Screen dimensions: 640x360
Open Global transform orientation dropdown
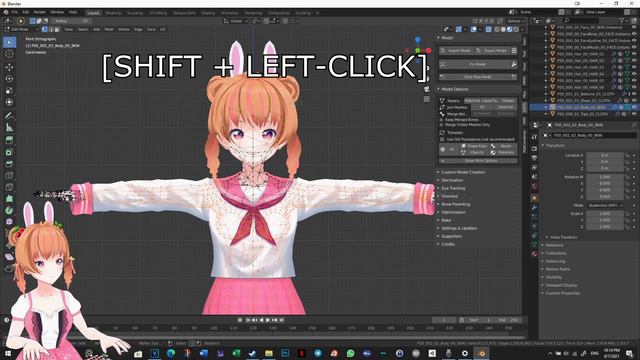(236, 21)
